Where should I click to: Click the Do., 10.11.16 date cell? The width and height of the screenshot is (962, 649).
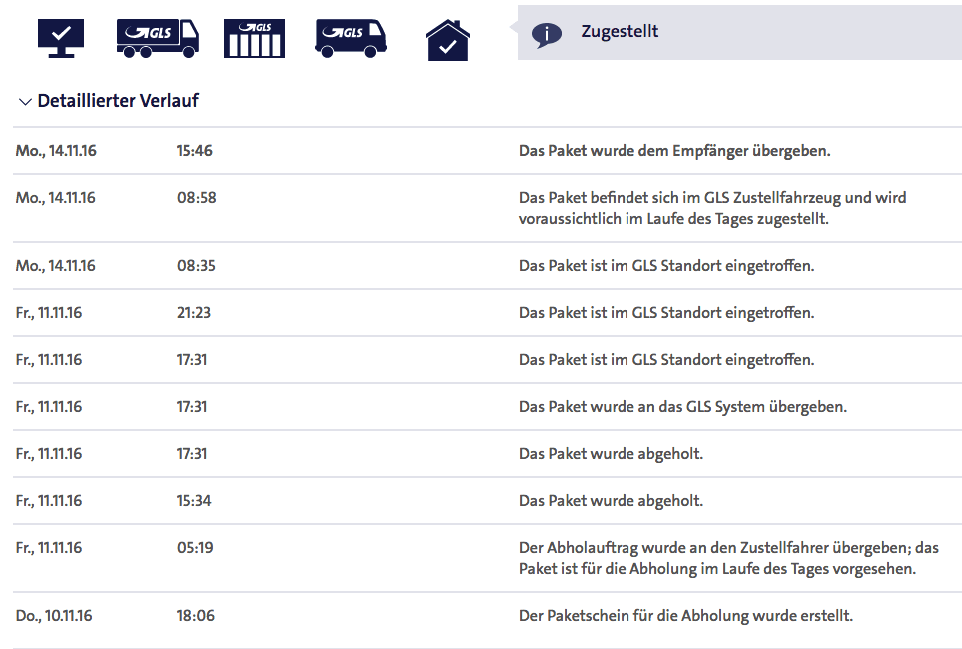coord(54,616)
